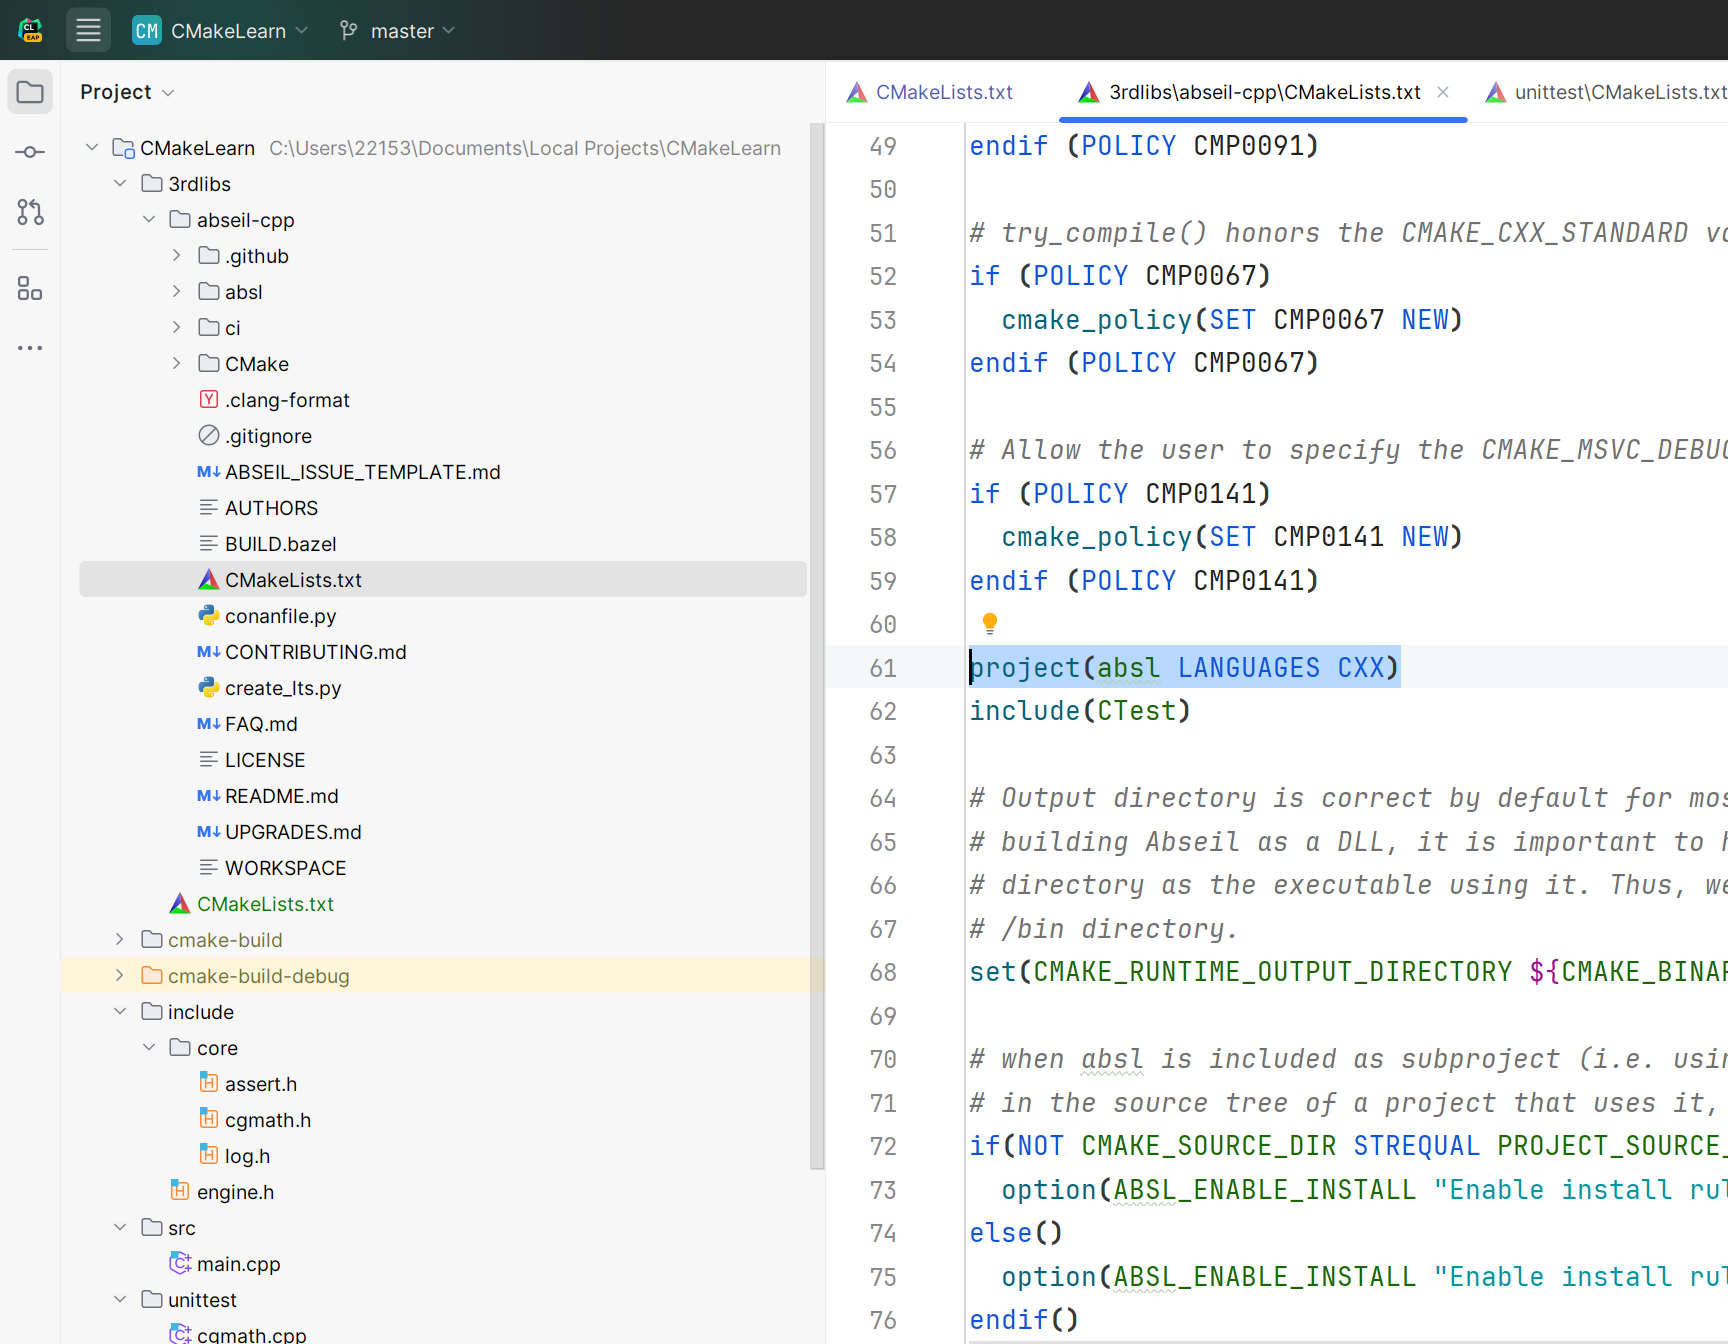Screen dimensions: 1728x1344
Task: Click the else() keyword on line 74
Action: pos(1016,1233)
